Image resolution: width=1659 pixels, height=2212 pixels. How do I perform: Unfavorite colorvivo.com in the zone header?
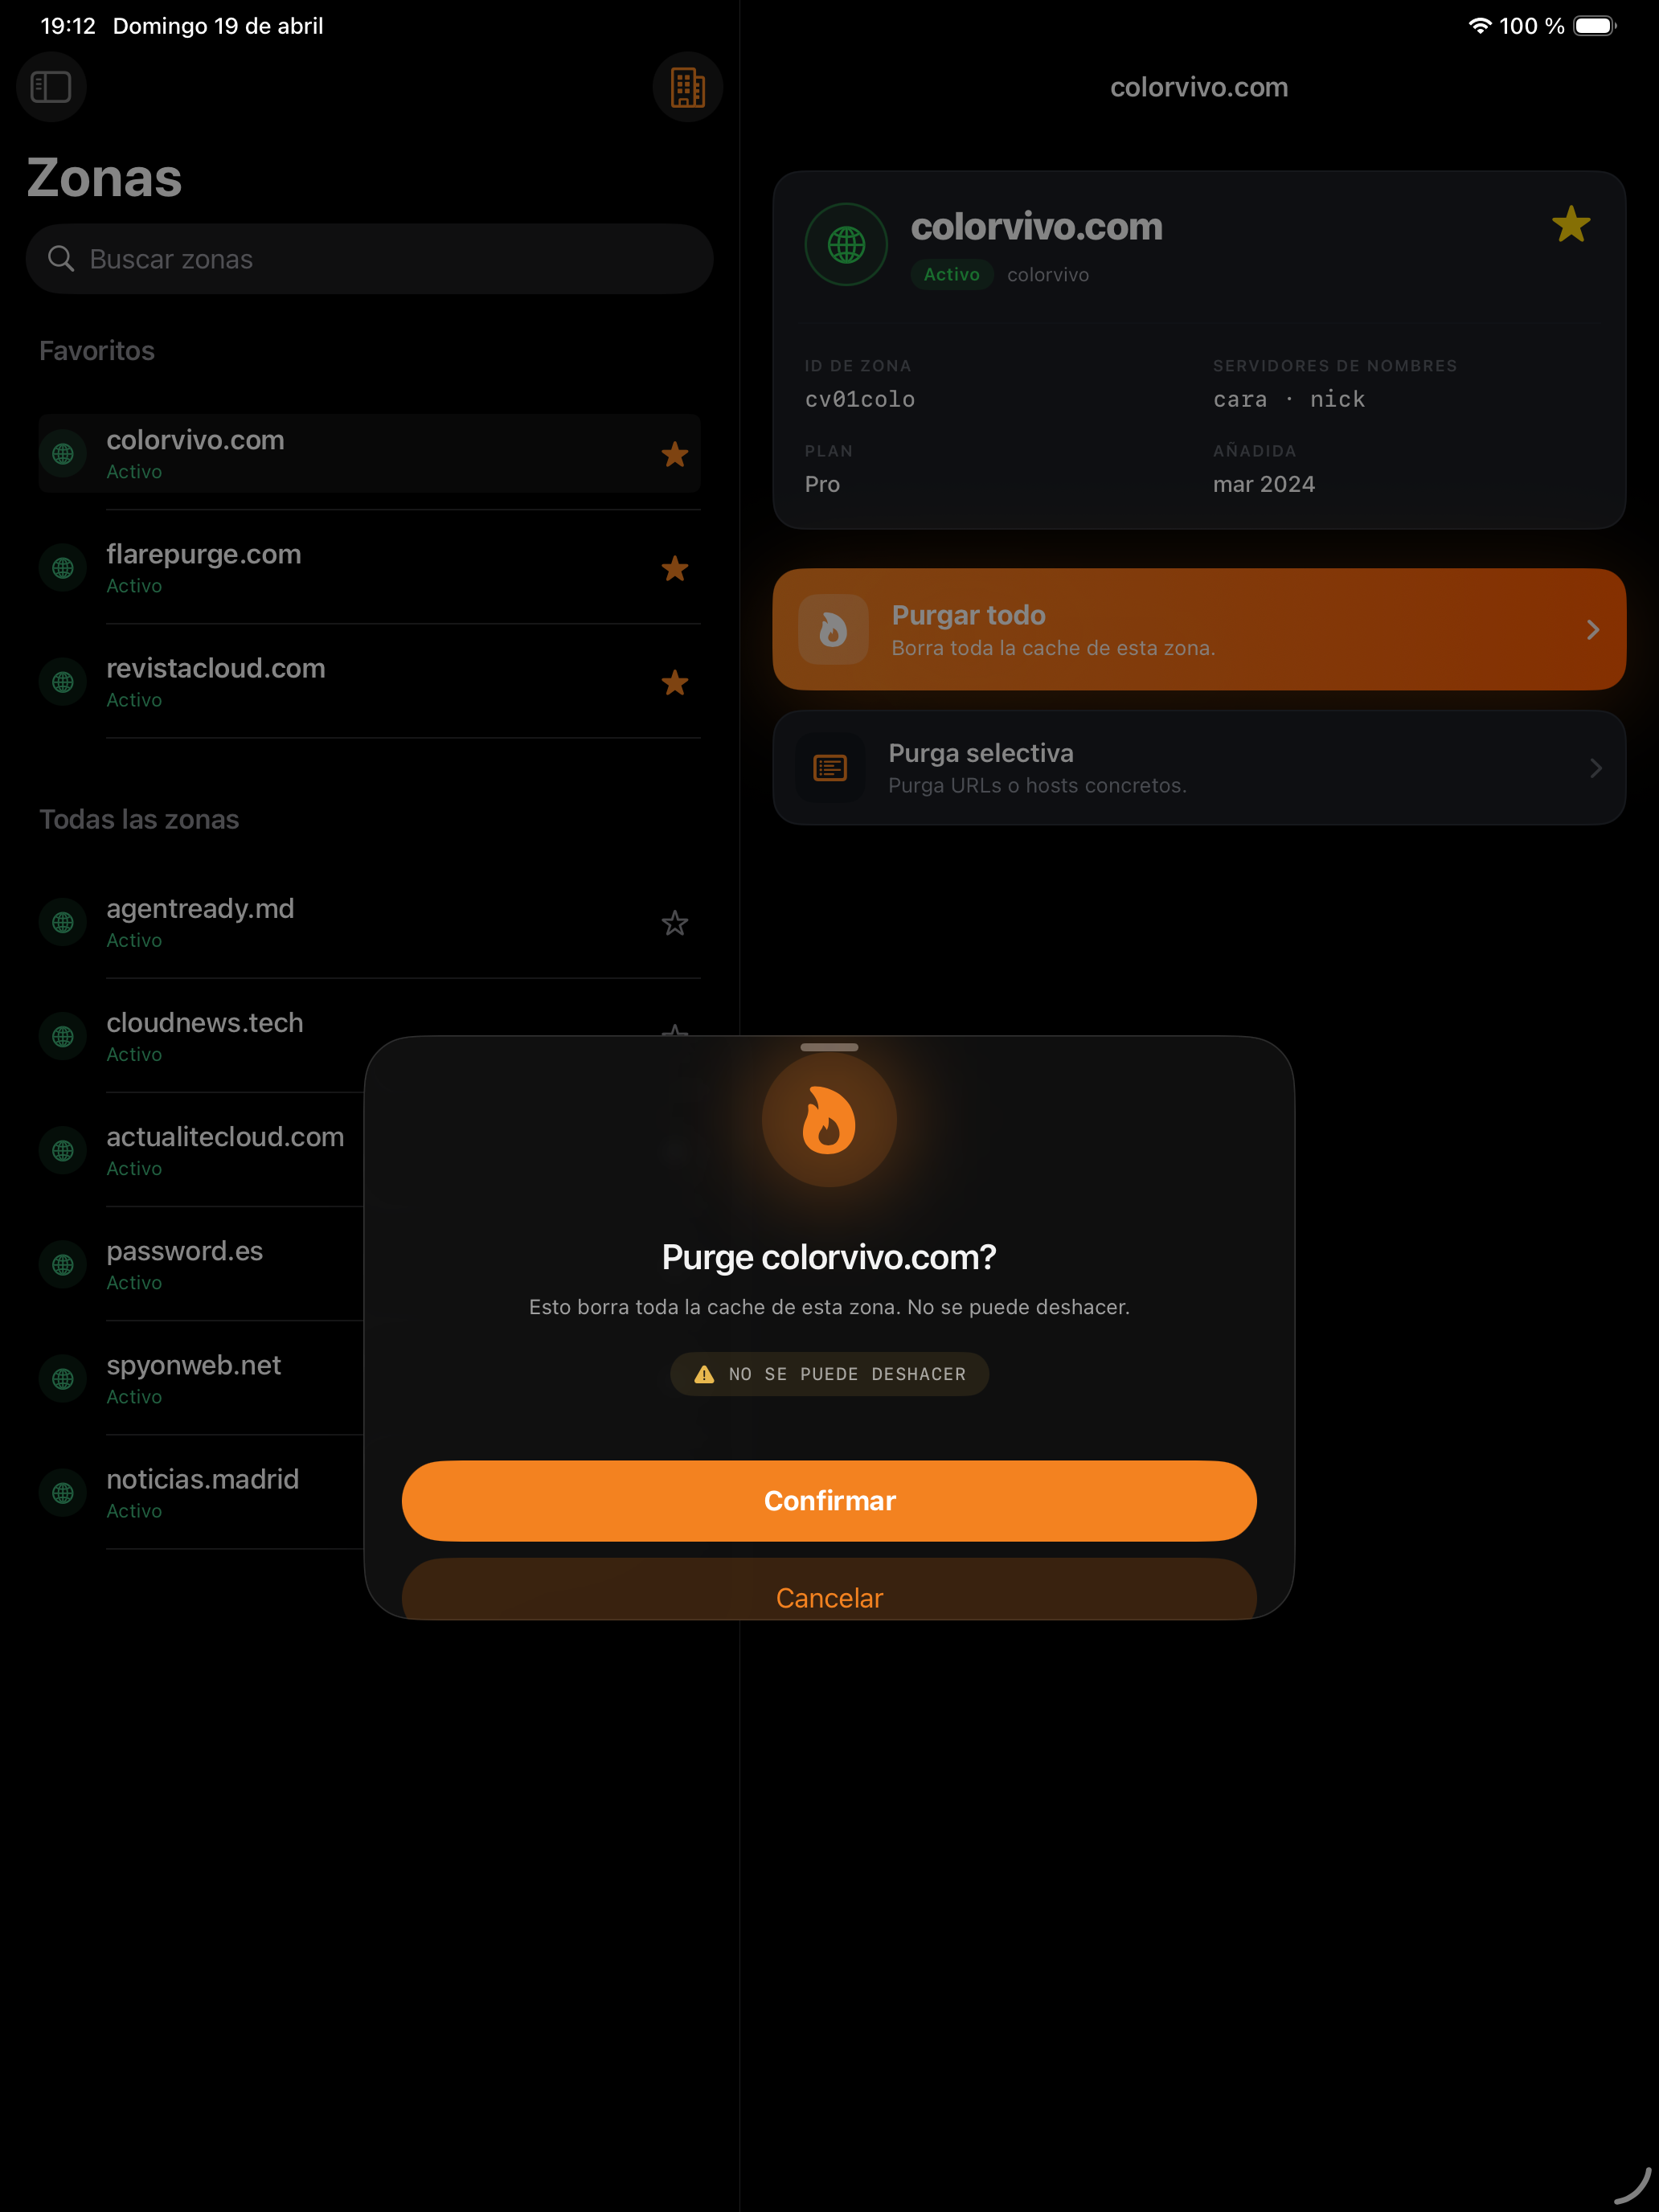pyautogui.click(x=1570, y=225)
